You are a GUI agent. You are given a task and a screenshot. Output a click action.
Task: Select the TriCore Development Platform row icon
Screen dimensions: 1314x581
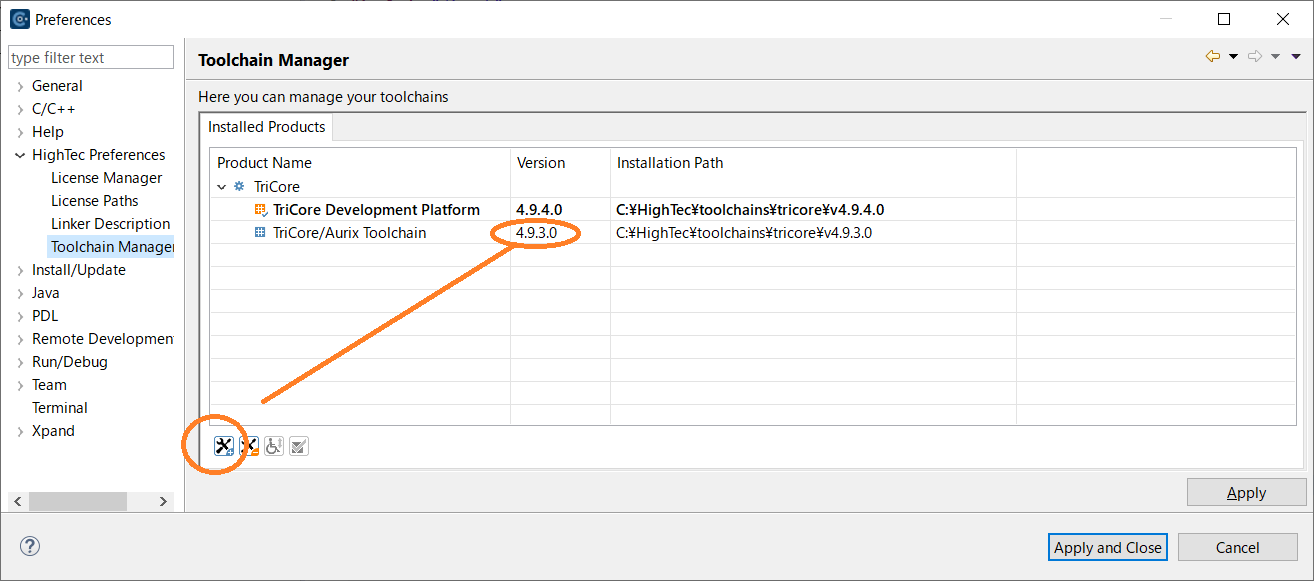pyautogui.click(x=260, y=210)
